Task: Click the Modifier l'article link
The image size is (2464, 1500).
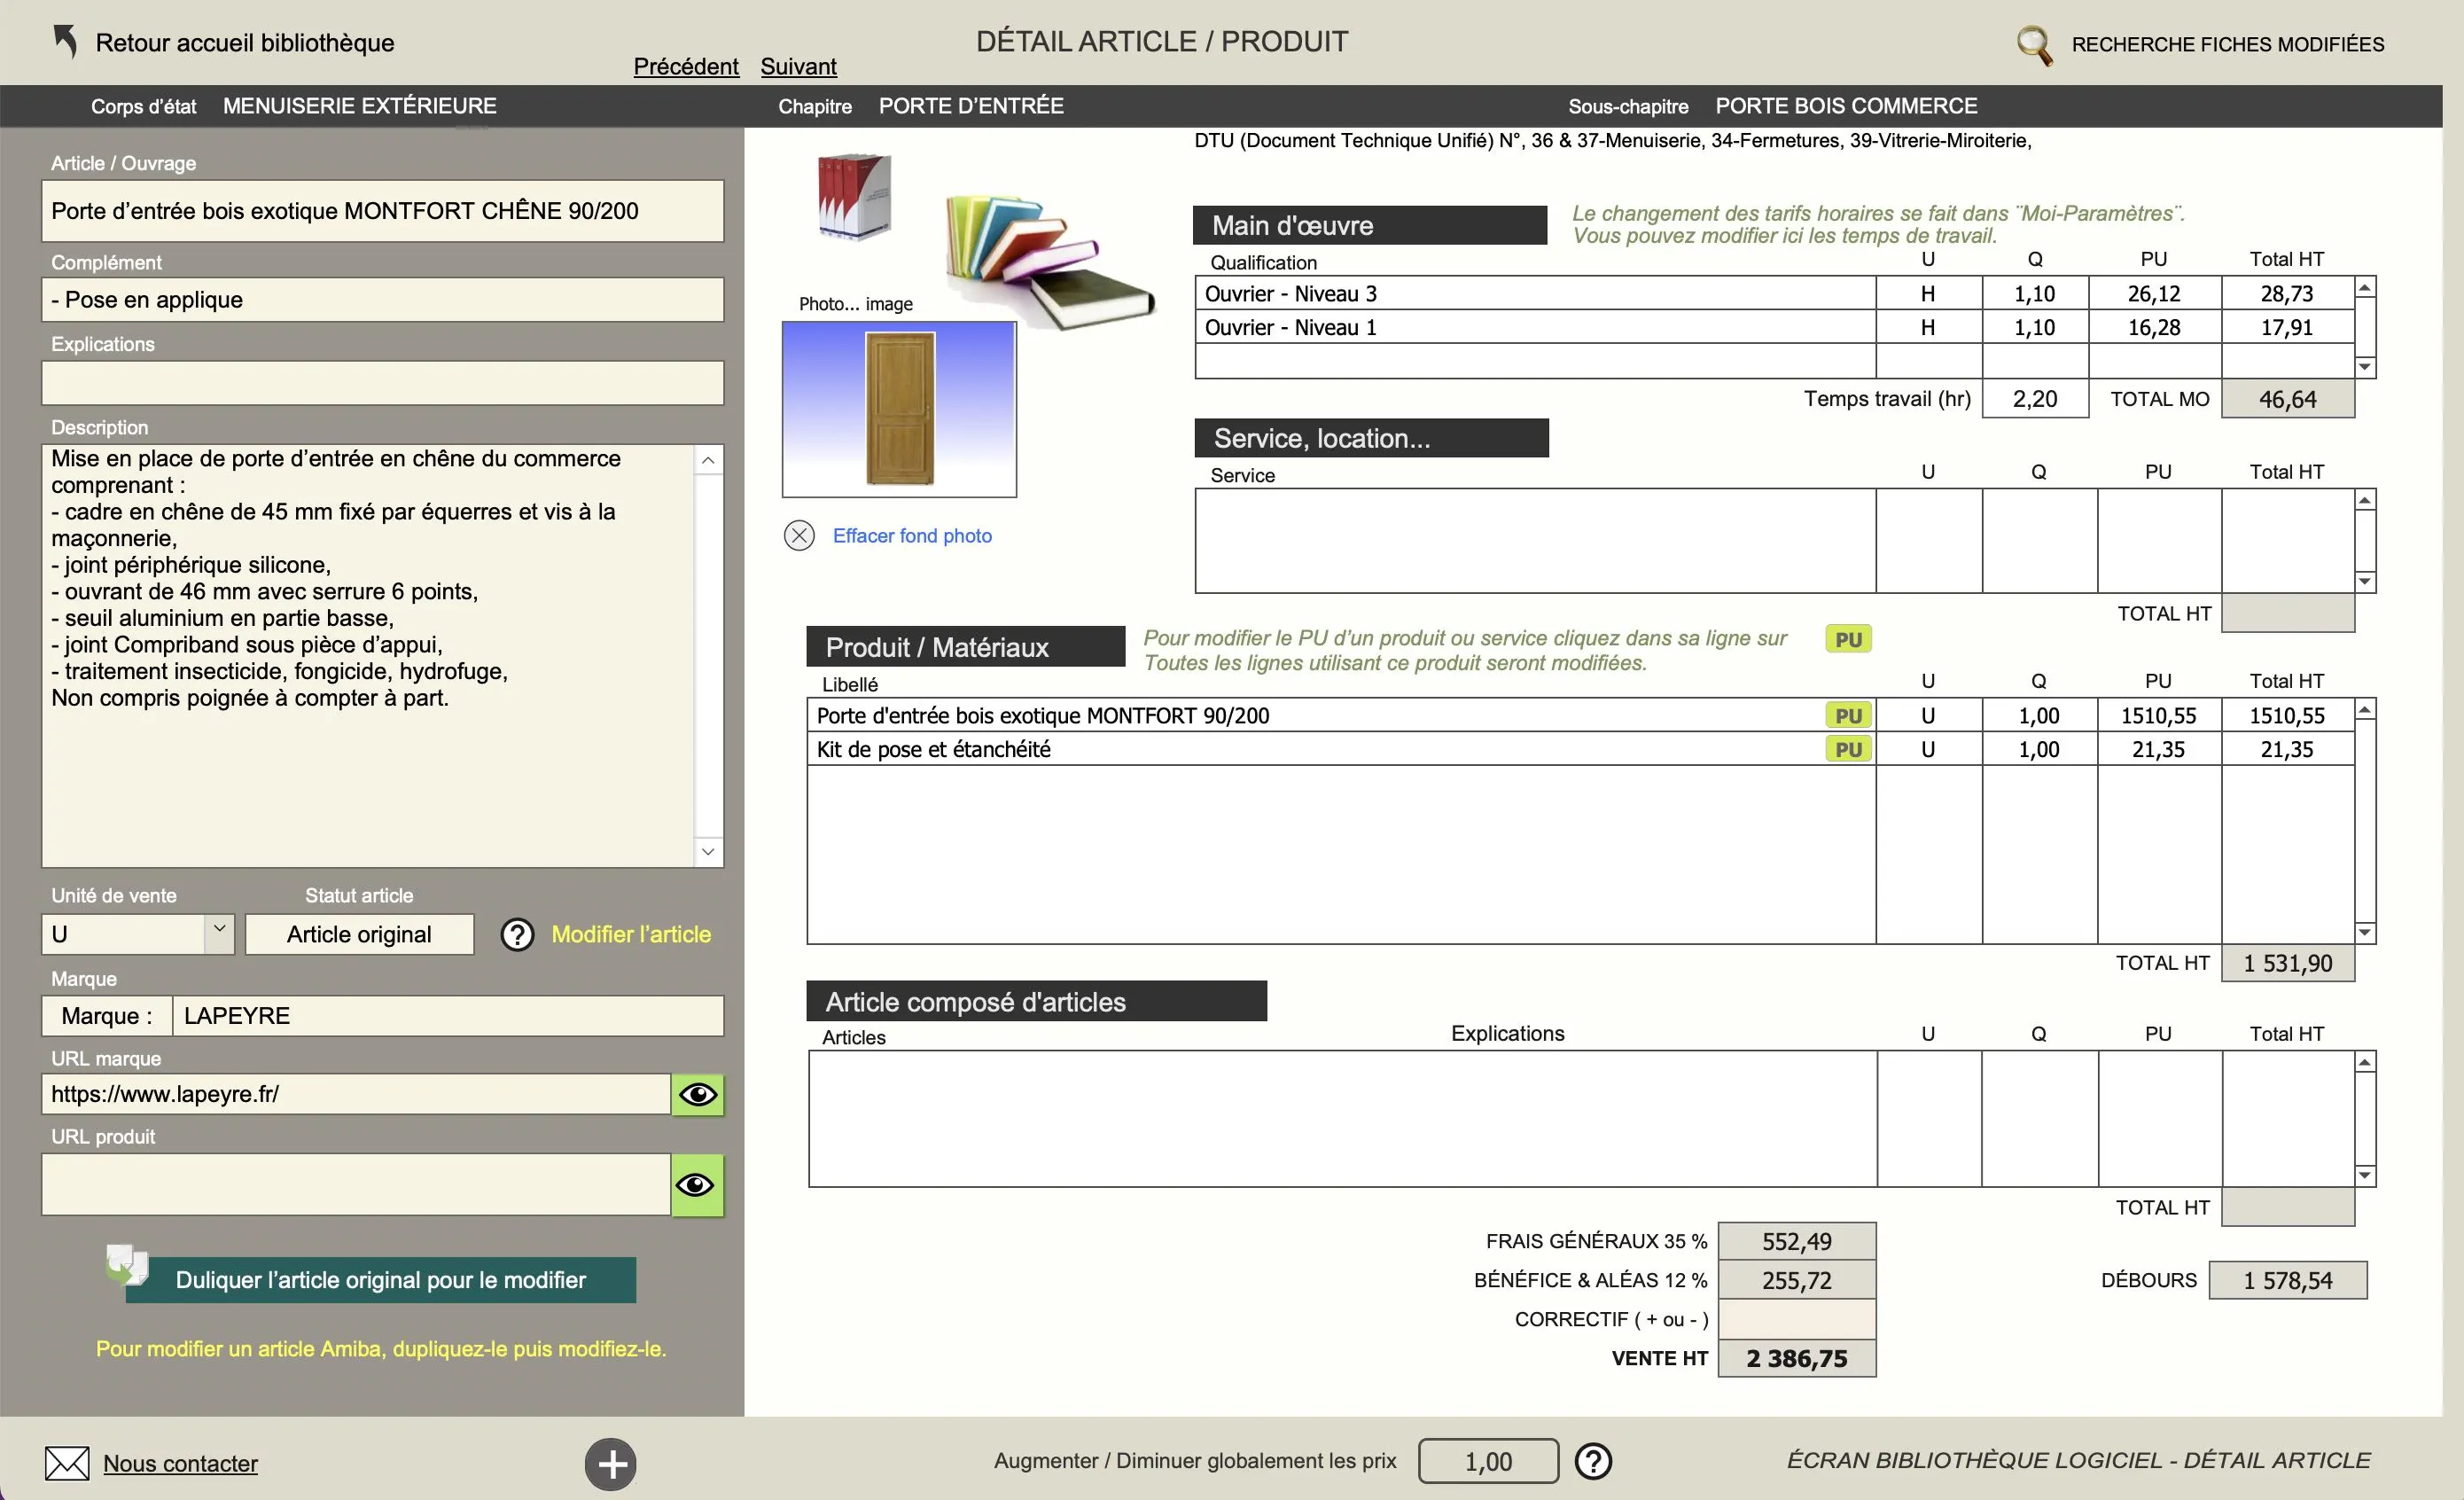Action: pos(631,934)
